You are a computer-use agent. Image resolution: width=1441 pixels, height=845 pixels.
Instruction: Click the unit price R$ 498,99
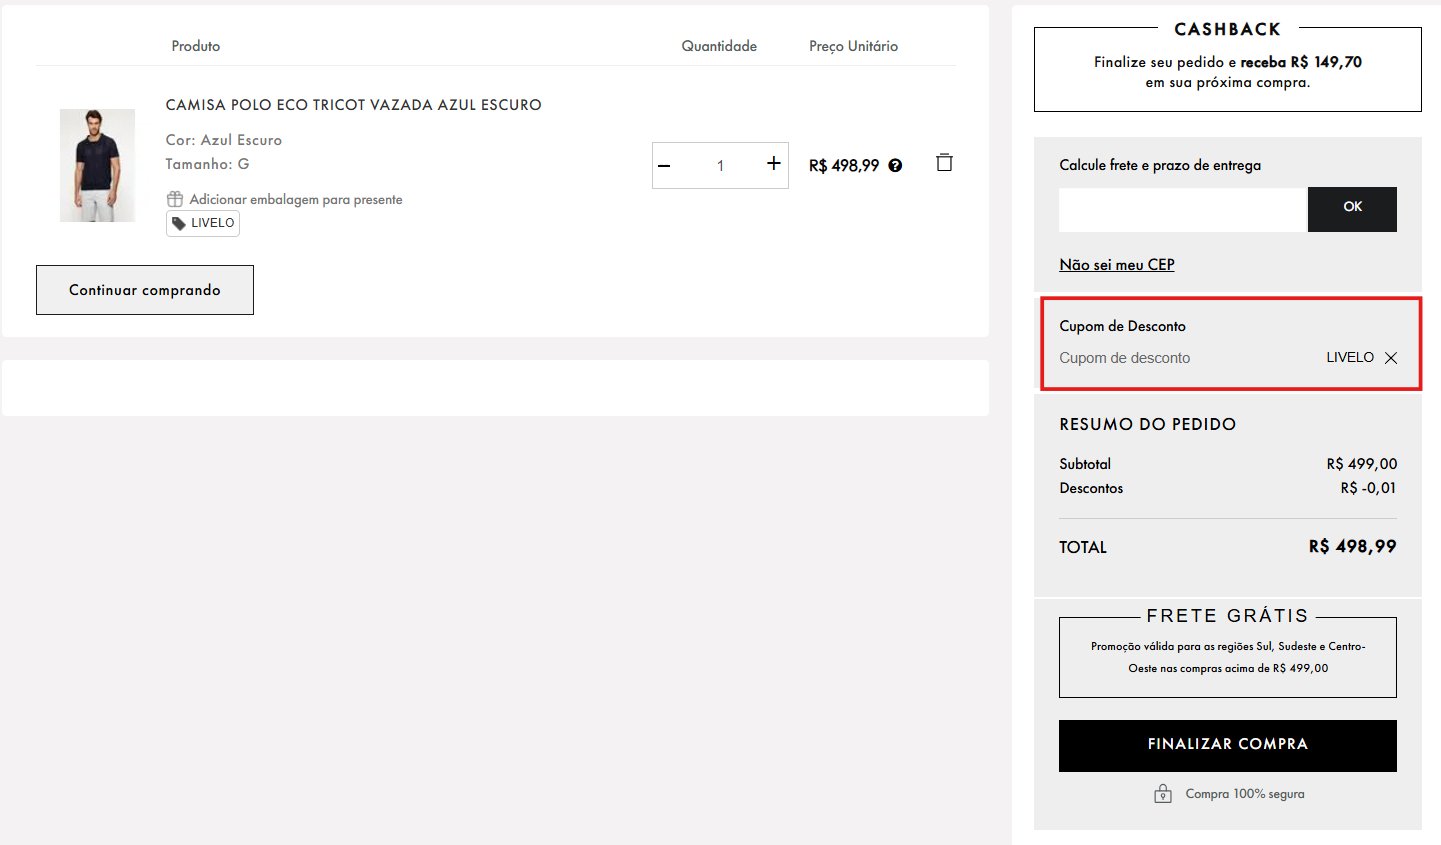(844, 166)
